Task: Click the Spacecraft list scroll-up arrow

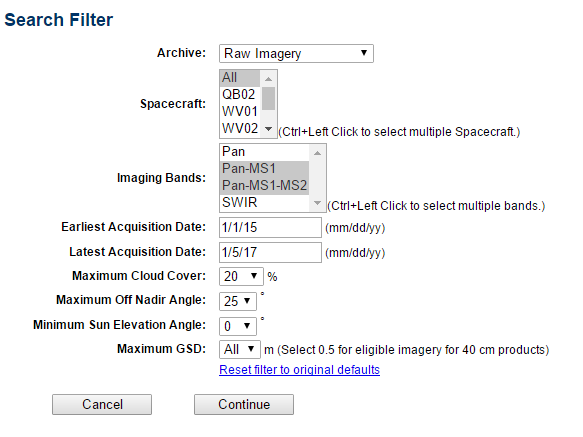Action: [268, 79]
